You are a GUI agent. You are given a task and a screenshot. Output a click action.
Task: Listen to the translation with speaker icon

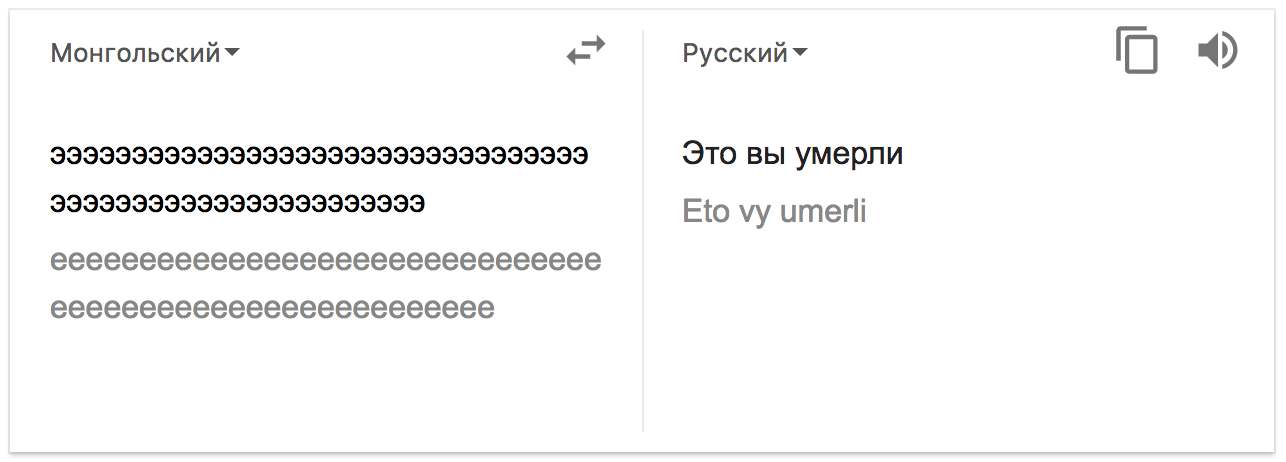click(1217, 51)
